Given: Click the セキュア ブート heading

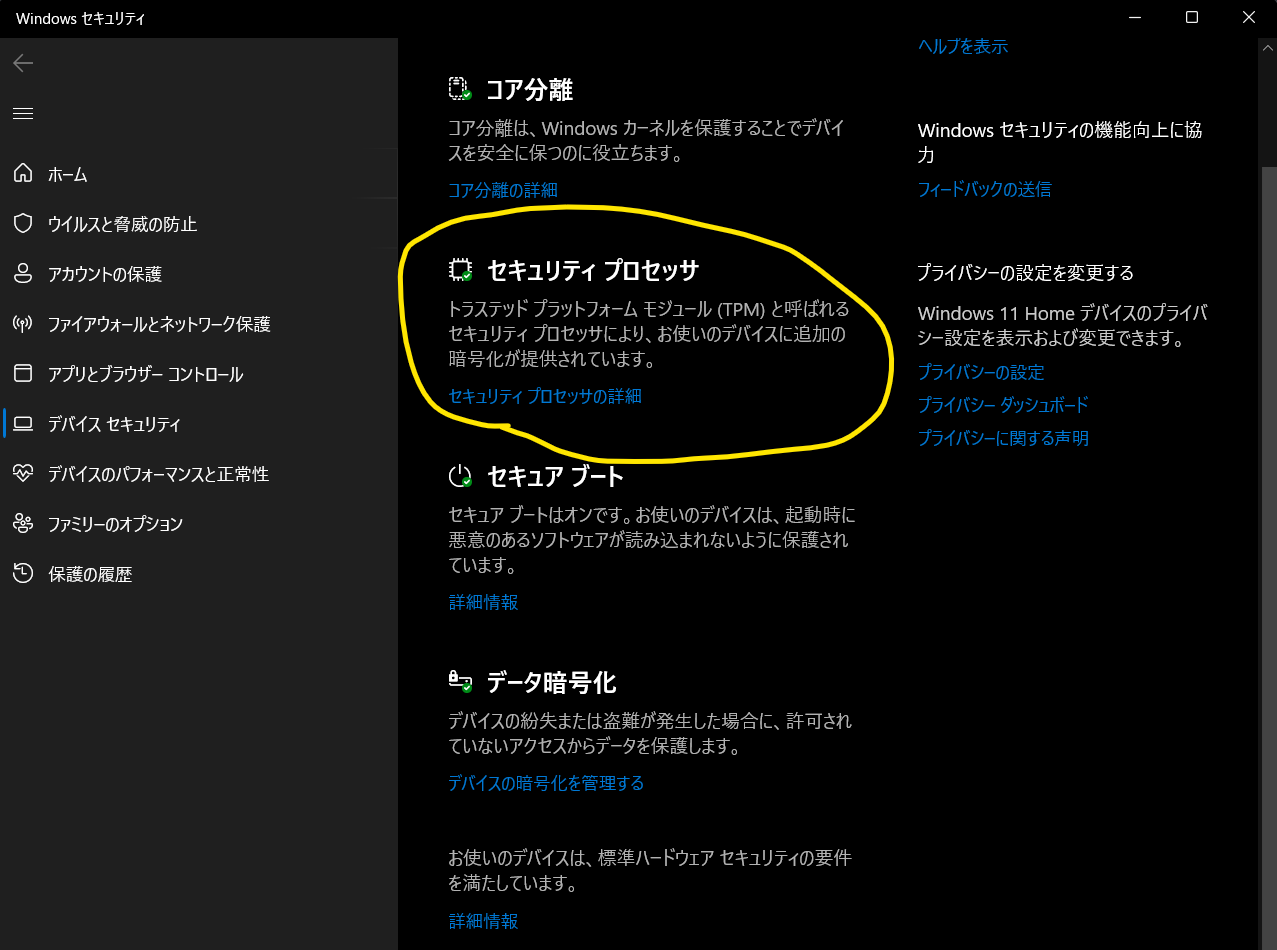Looking at the screenshot, I should click(555, 476).
